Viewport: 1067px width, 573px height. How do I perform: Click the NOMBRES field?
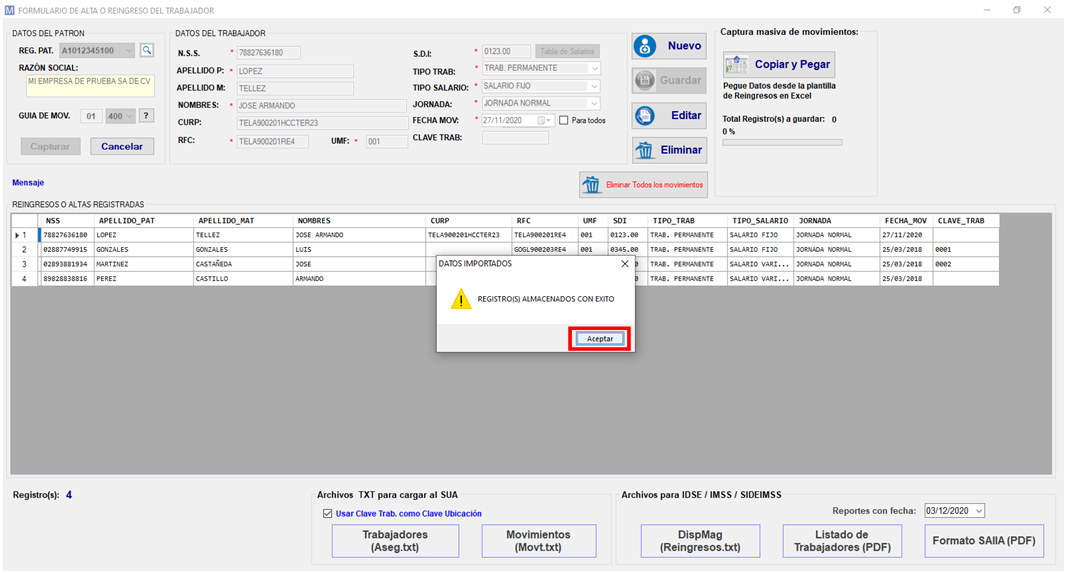click(x=321, y=105)
